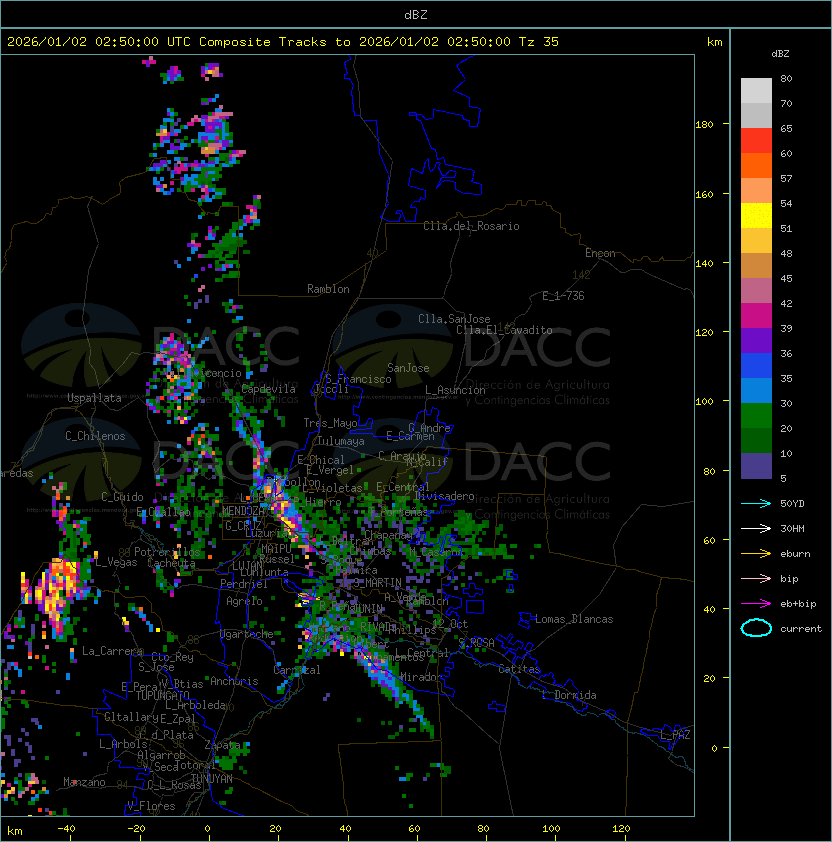Pick the light gray 80 dBZ swatch

tap(756, 90)
